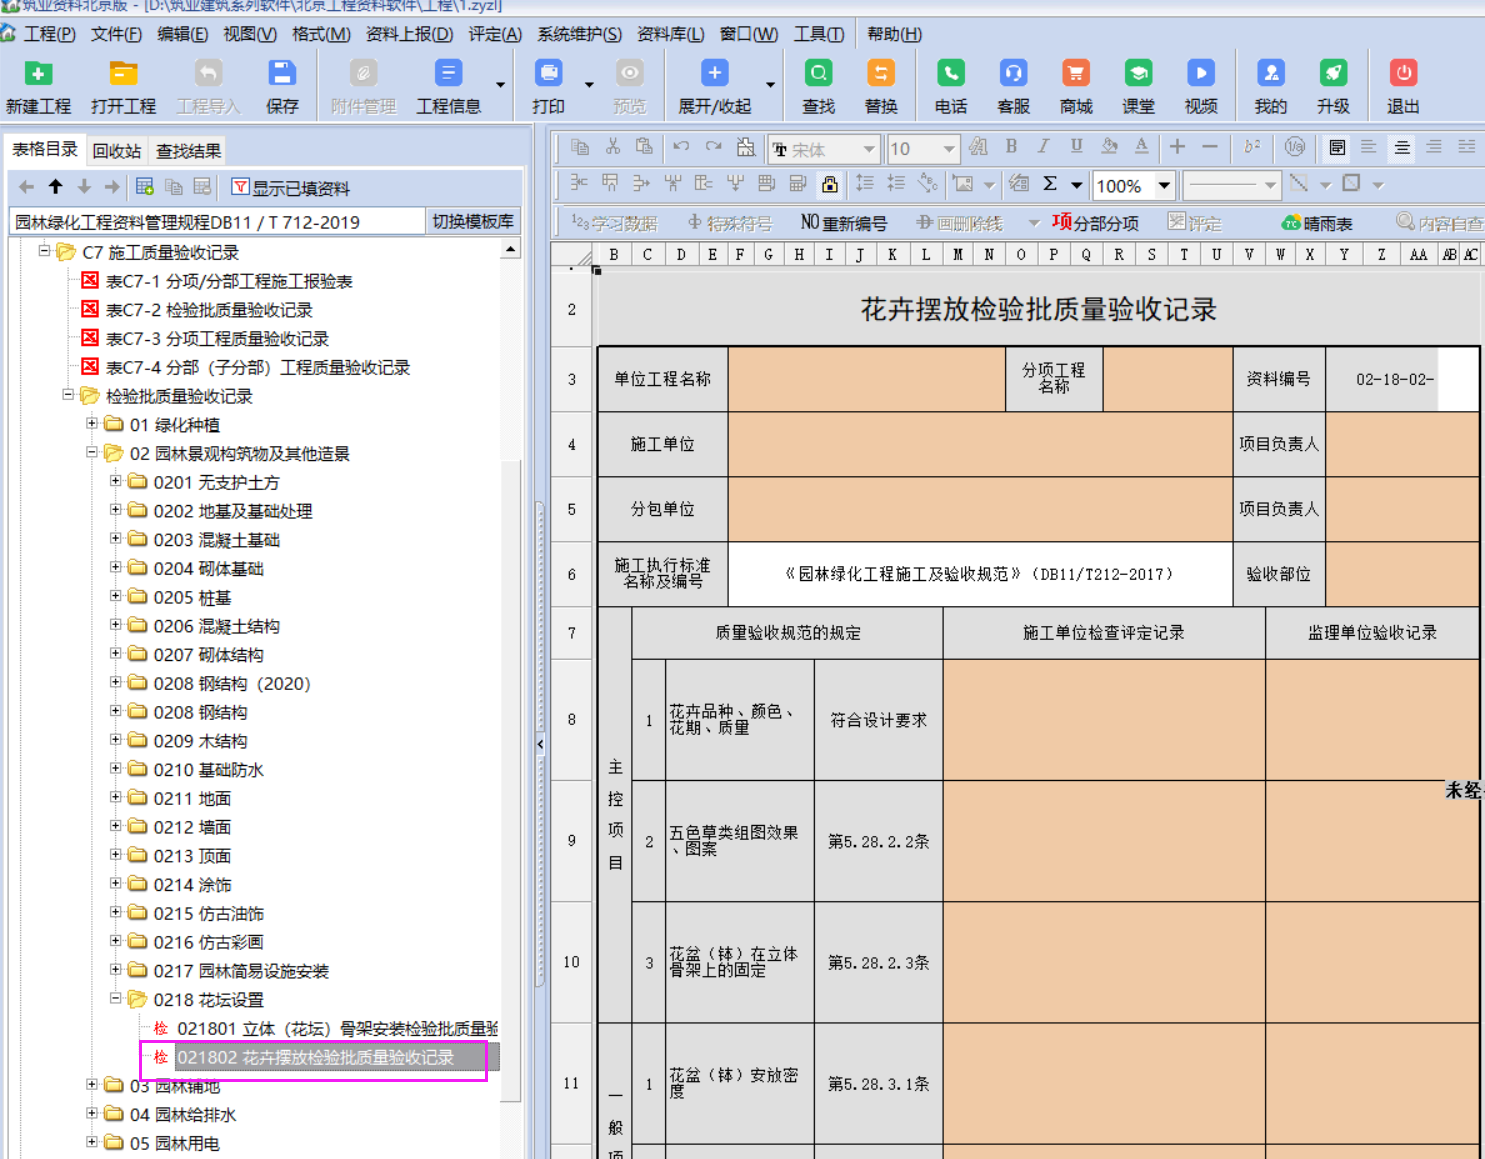Image resolution: width=1485 pixels, height=1159 pixels.
Task: Toggle underline formatting U
Action: click(x=1076, y=147)
